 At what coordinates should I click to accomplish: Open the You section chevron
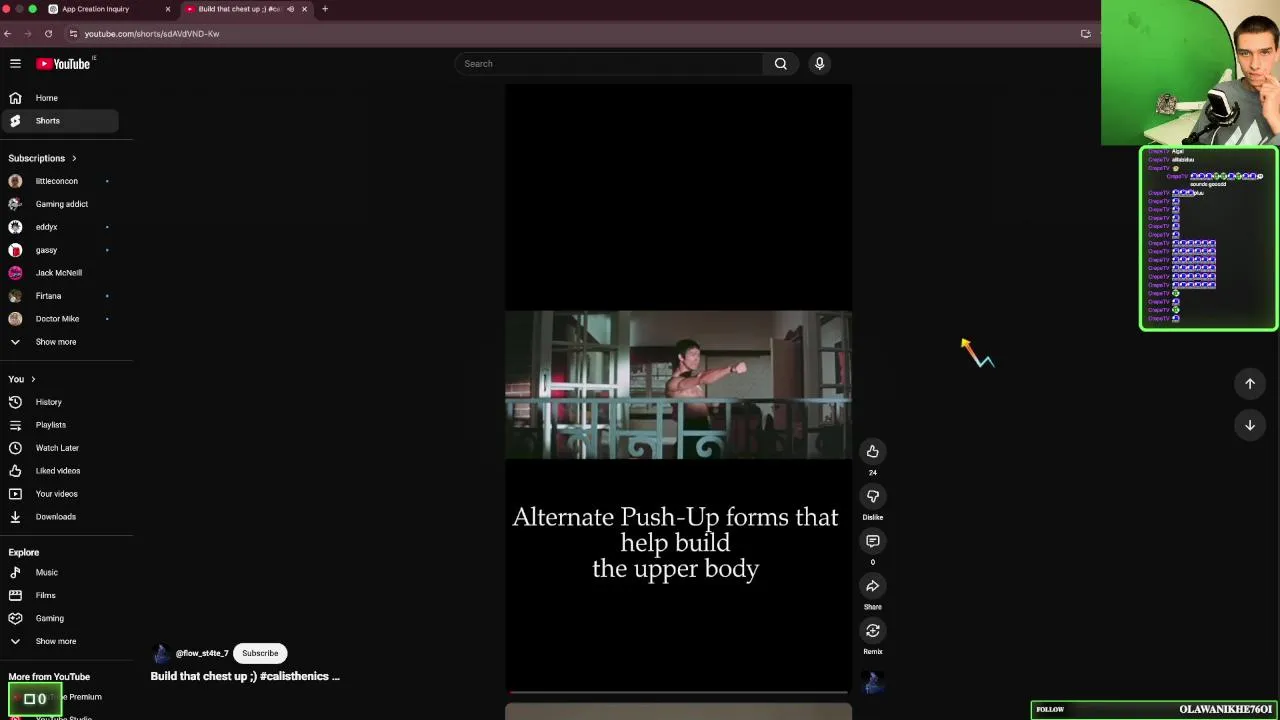click(33, 379)
